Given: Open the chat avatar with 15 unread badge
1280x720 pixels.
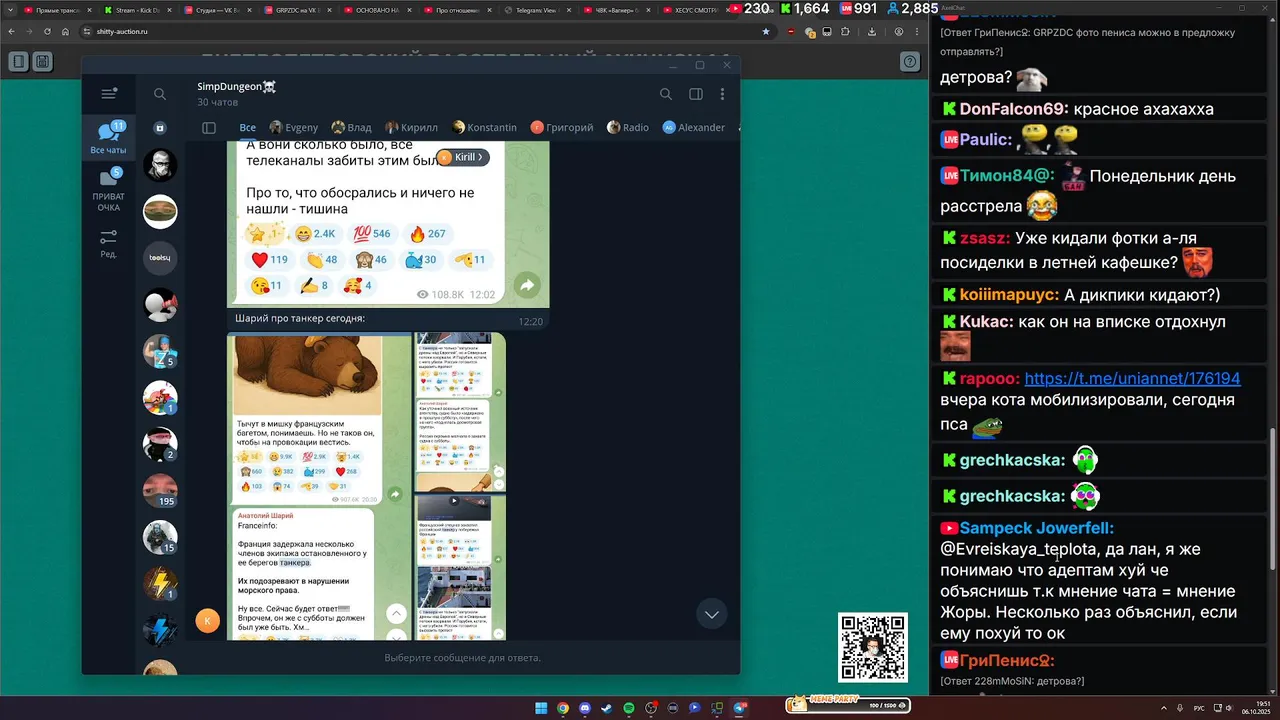Looking at the screenshot, I should [x=160, y=537].
